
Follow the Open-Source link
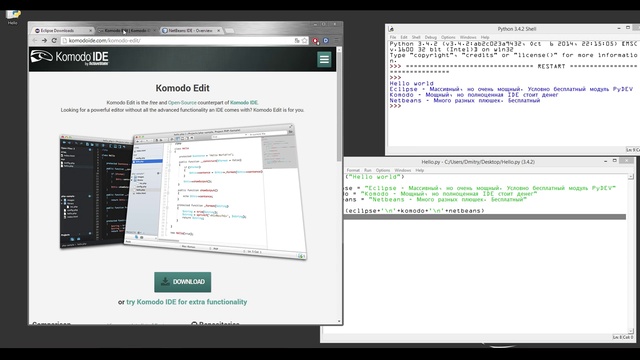pos(182,102)
